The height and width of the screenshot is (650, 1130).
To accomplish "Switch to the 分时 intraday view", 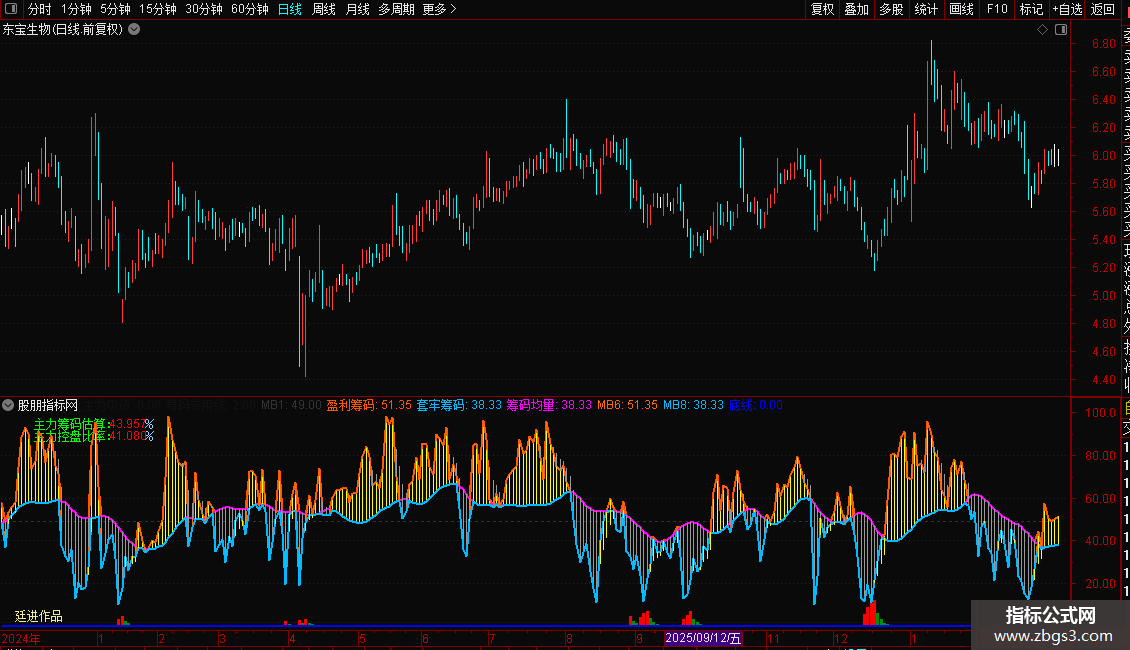I will click(x=40, y=9).
